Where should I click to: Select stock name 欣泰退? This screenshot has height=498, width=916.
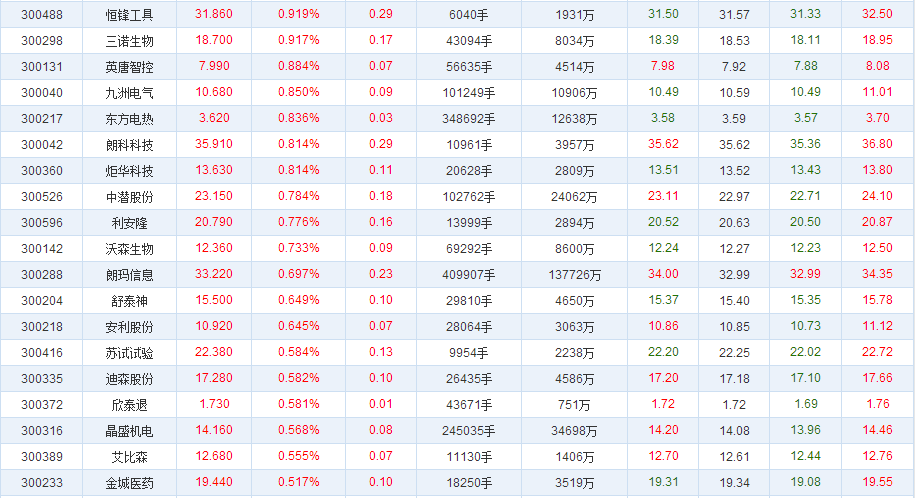point(129,405)
